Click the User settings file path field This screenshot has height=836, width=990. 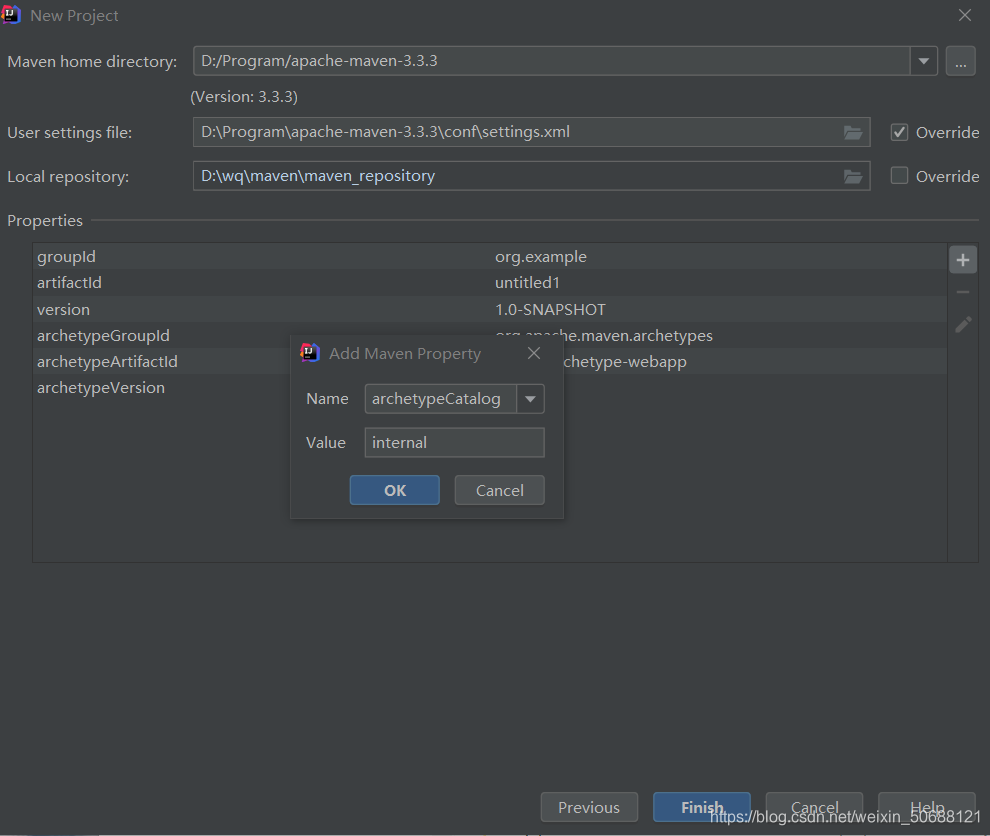[x=532, y=132]
